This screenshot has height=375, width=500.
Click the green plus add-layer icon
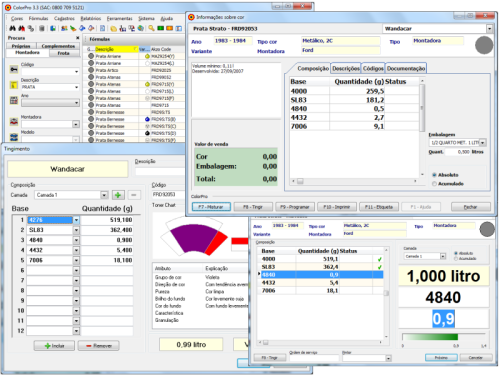(x=118, y=195)
